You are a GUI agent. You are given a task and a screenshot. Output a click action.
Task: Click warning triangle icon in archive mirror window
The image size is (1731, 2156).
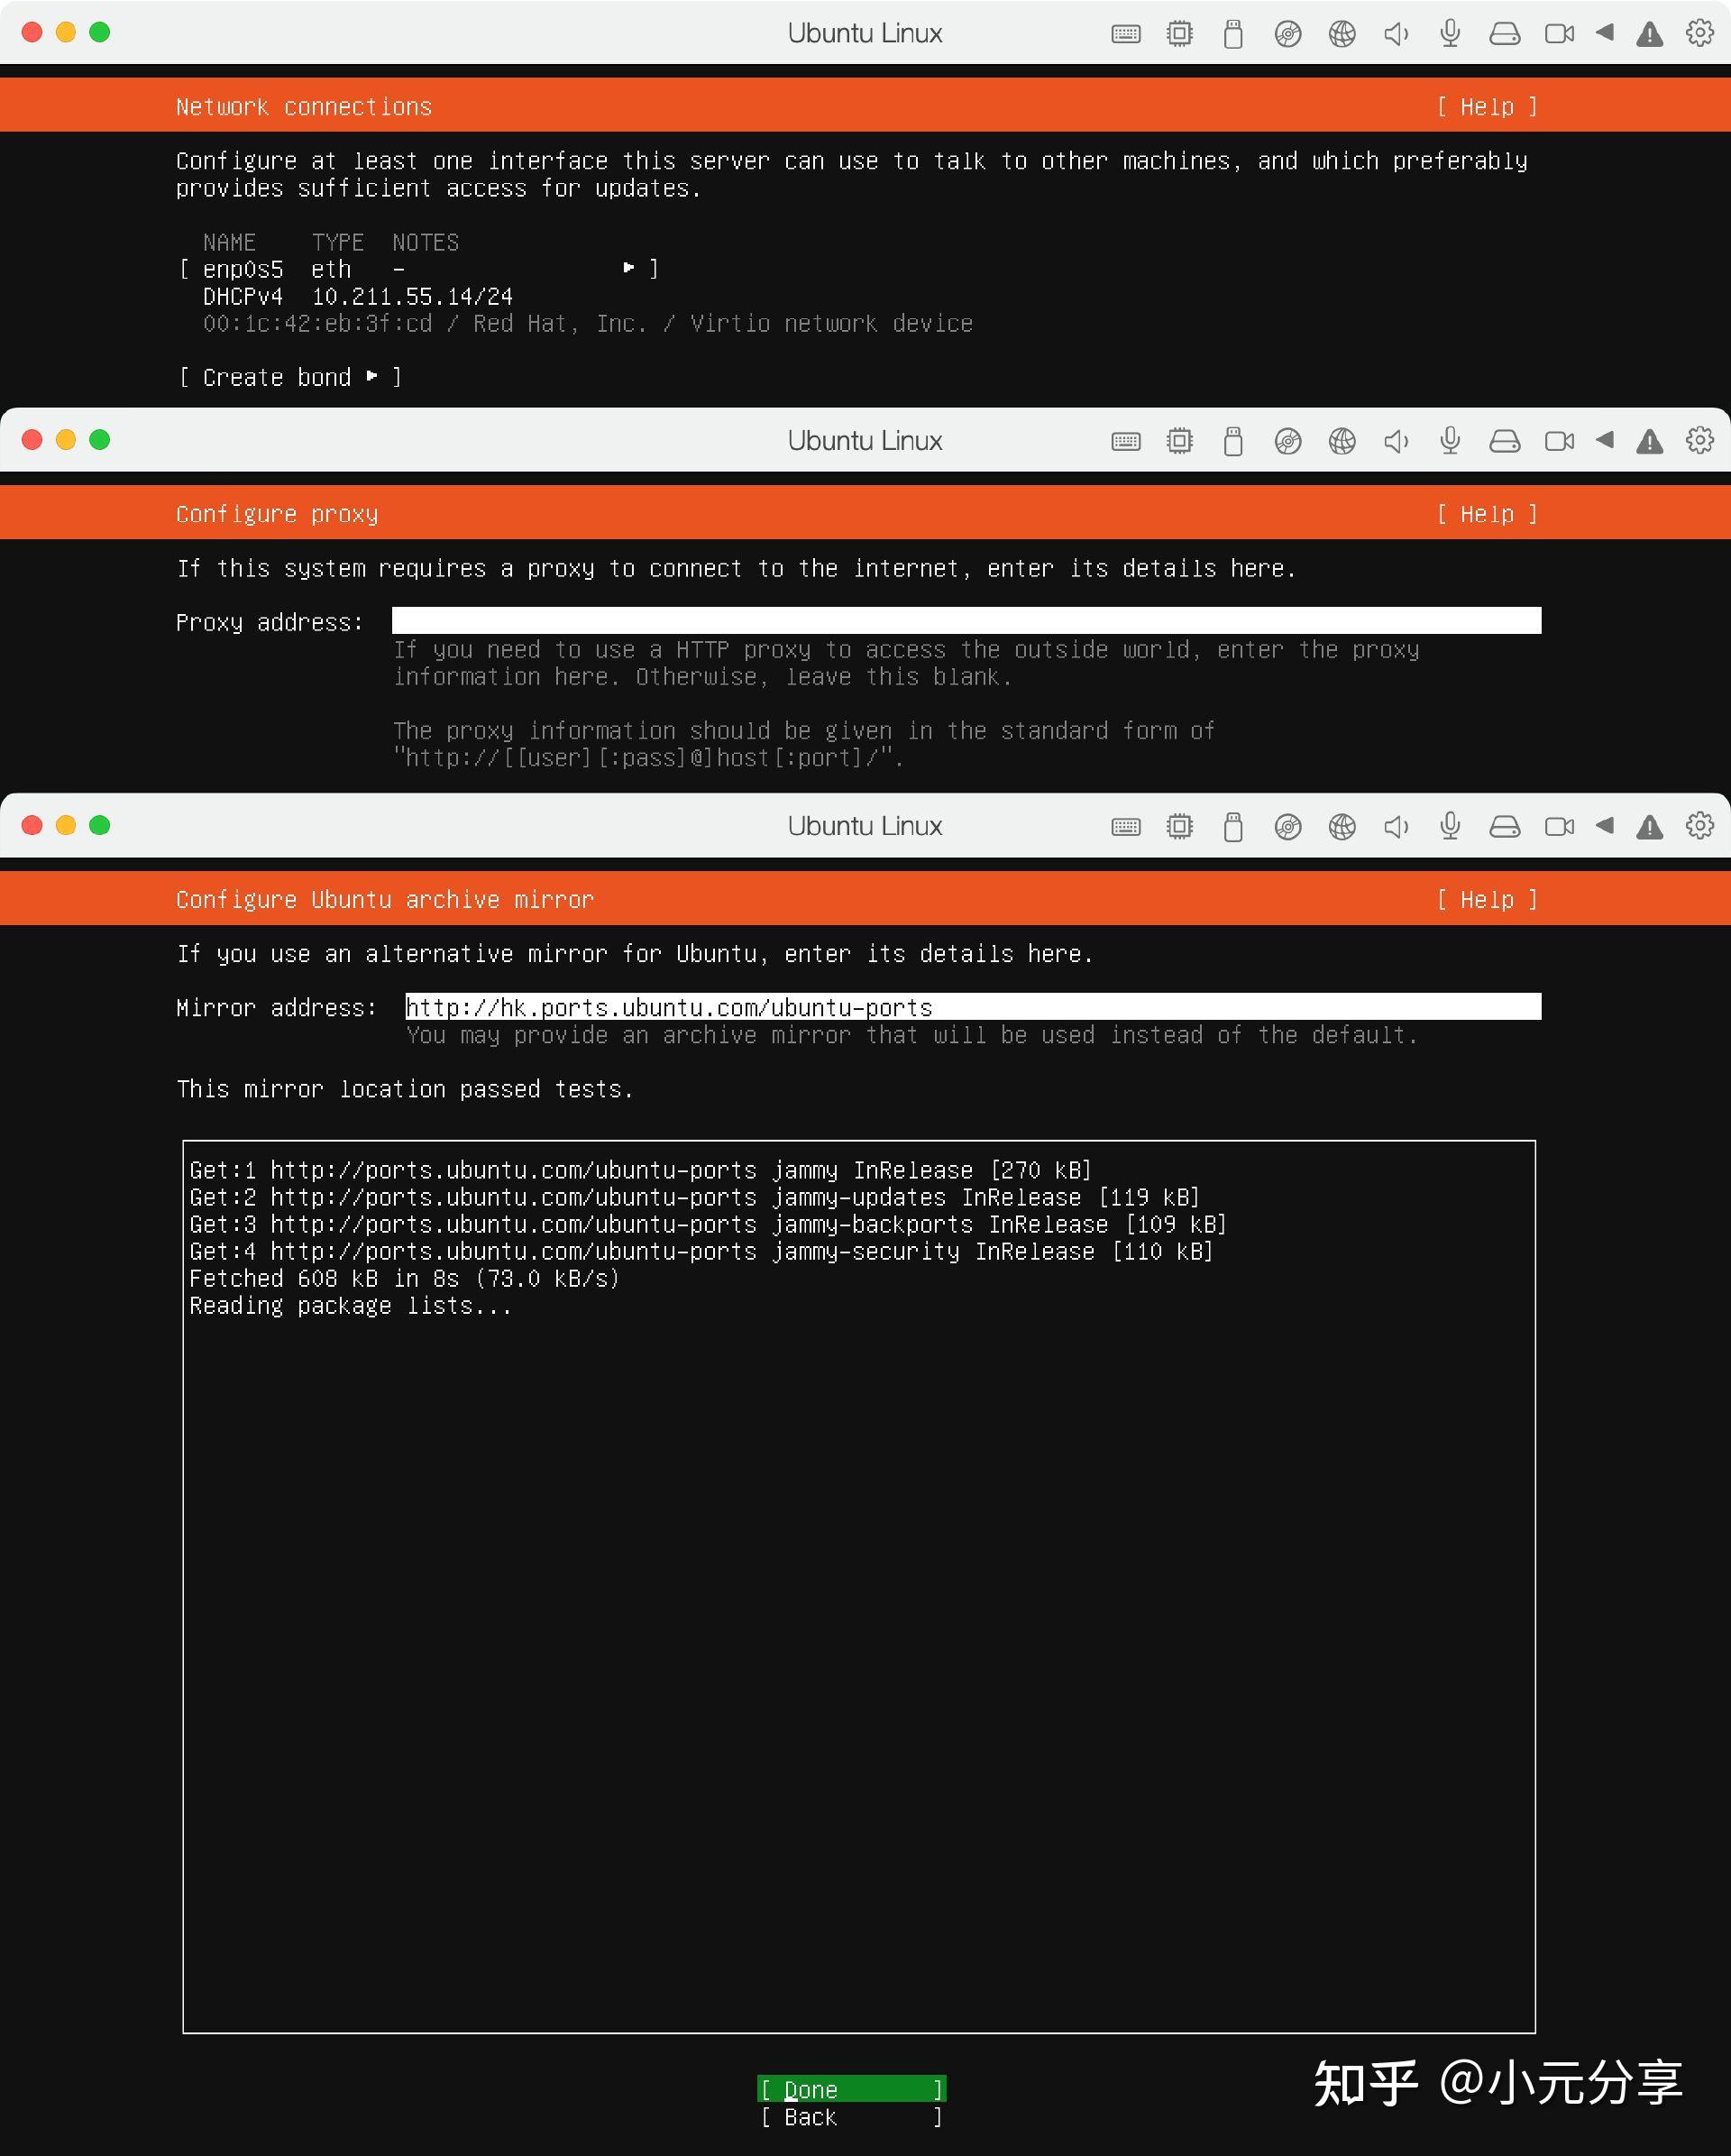coord(1649,827)
